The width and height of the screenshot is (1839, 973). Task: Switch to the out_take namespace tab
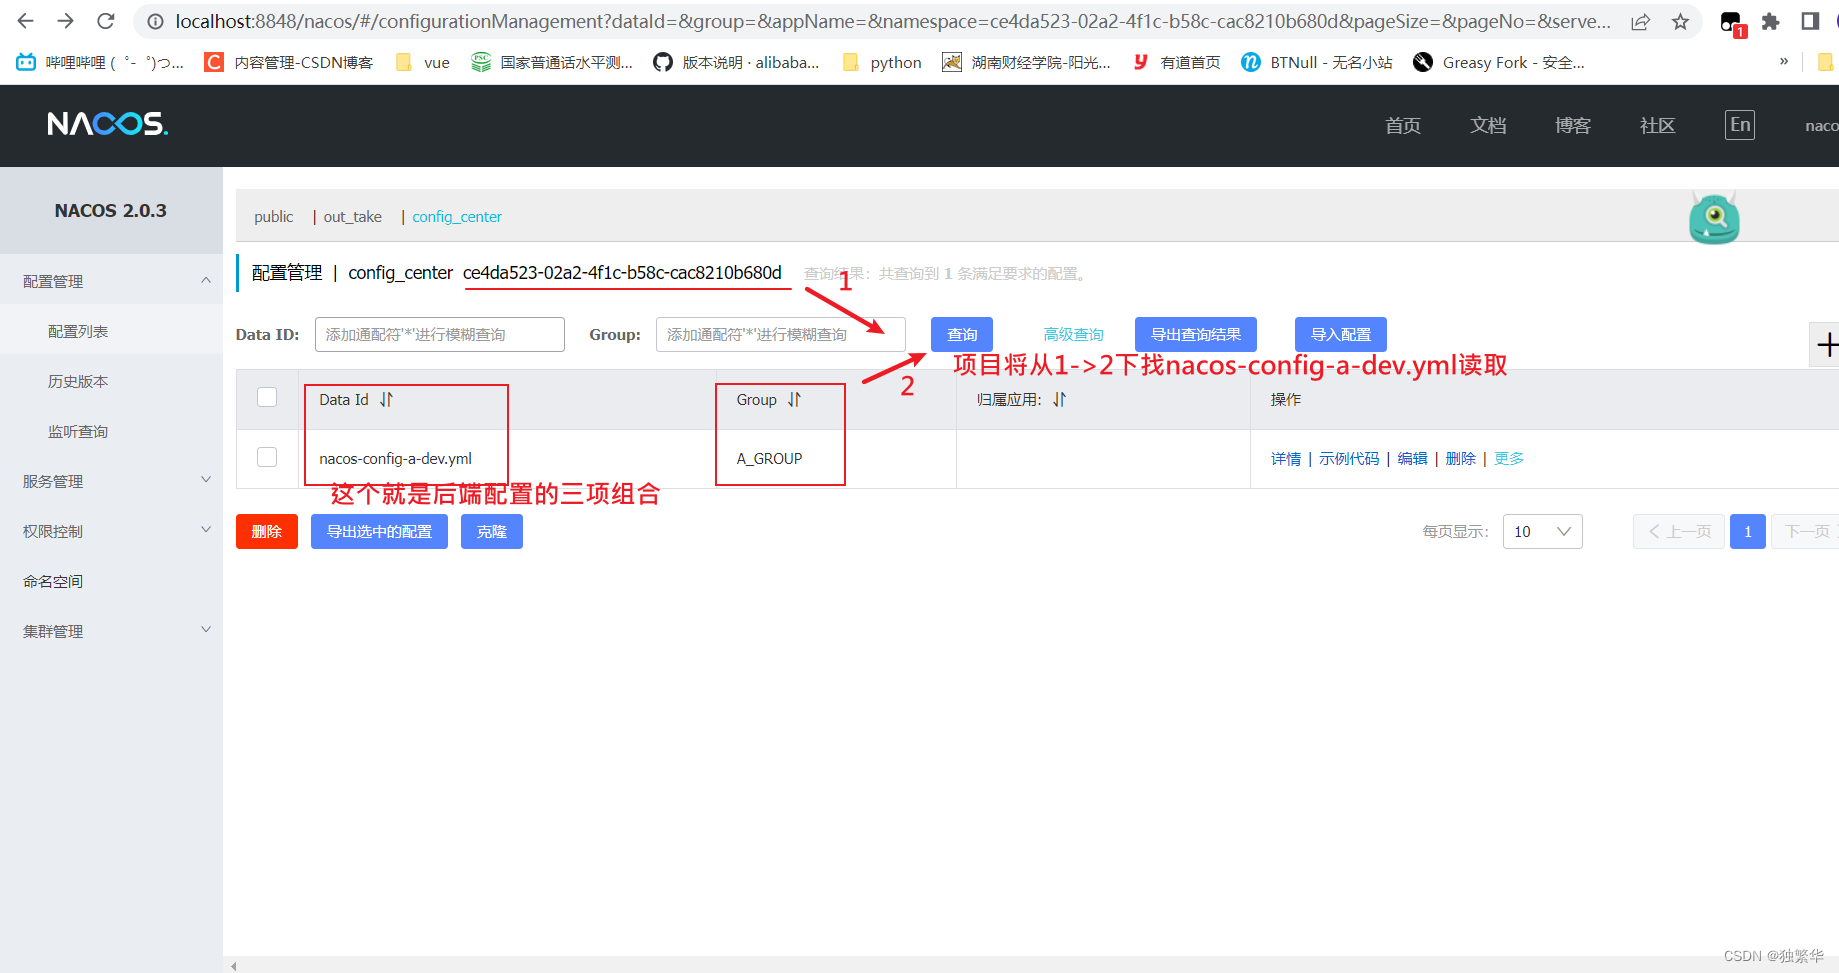click(x=351, y=216)
